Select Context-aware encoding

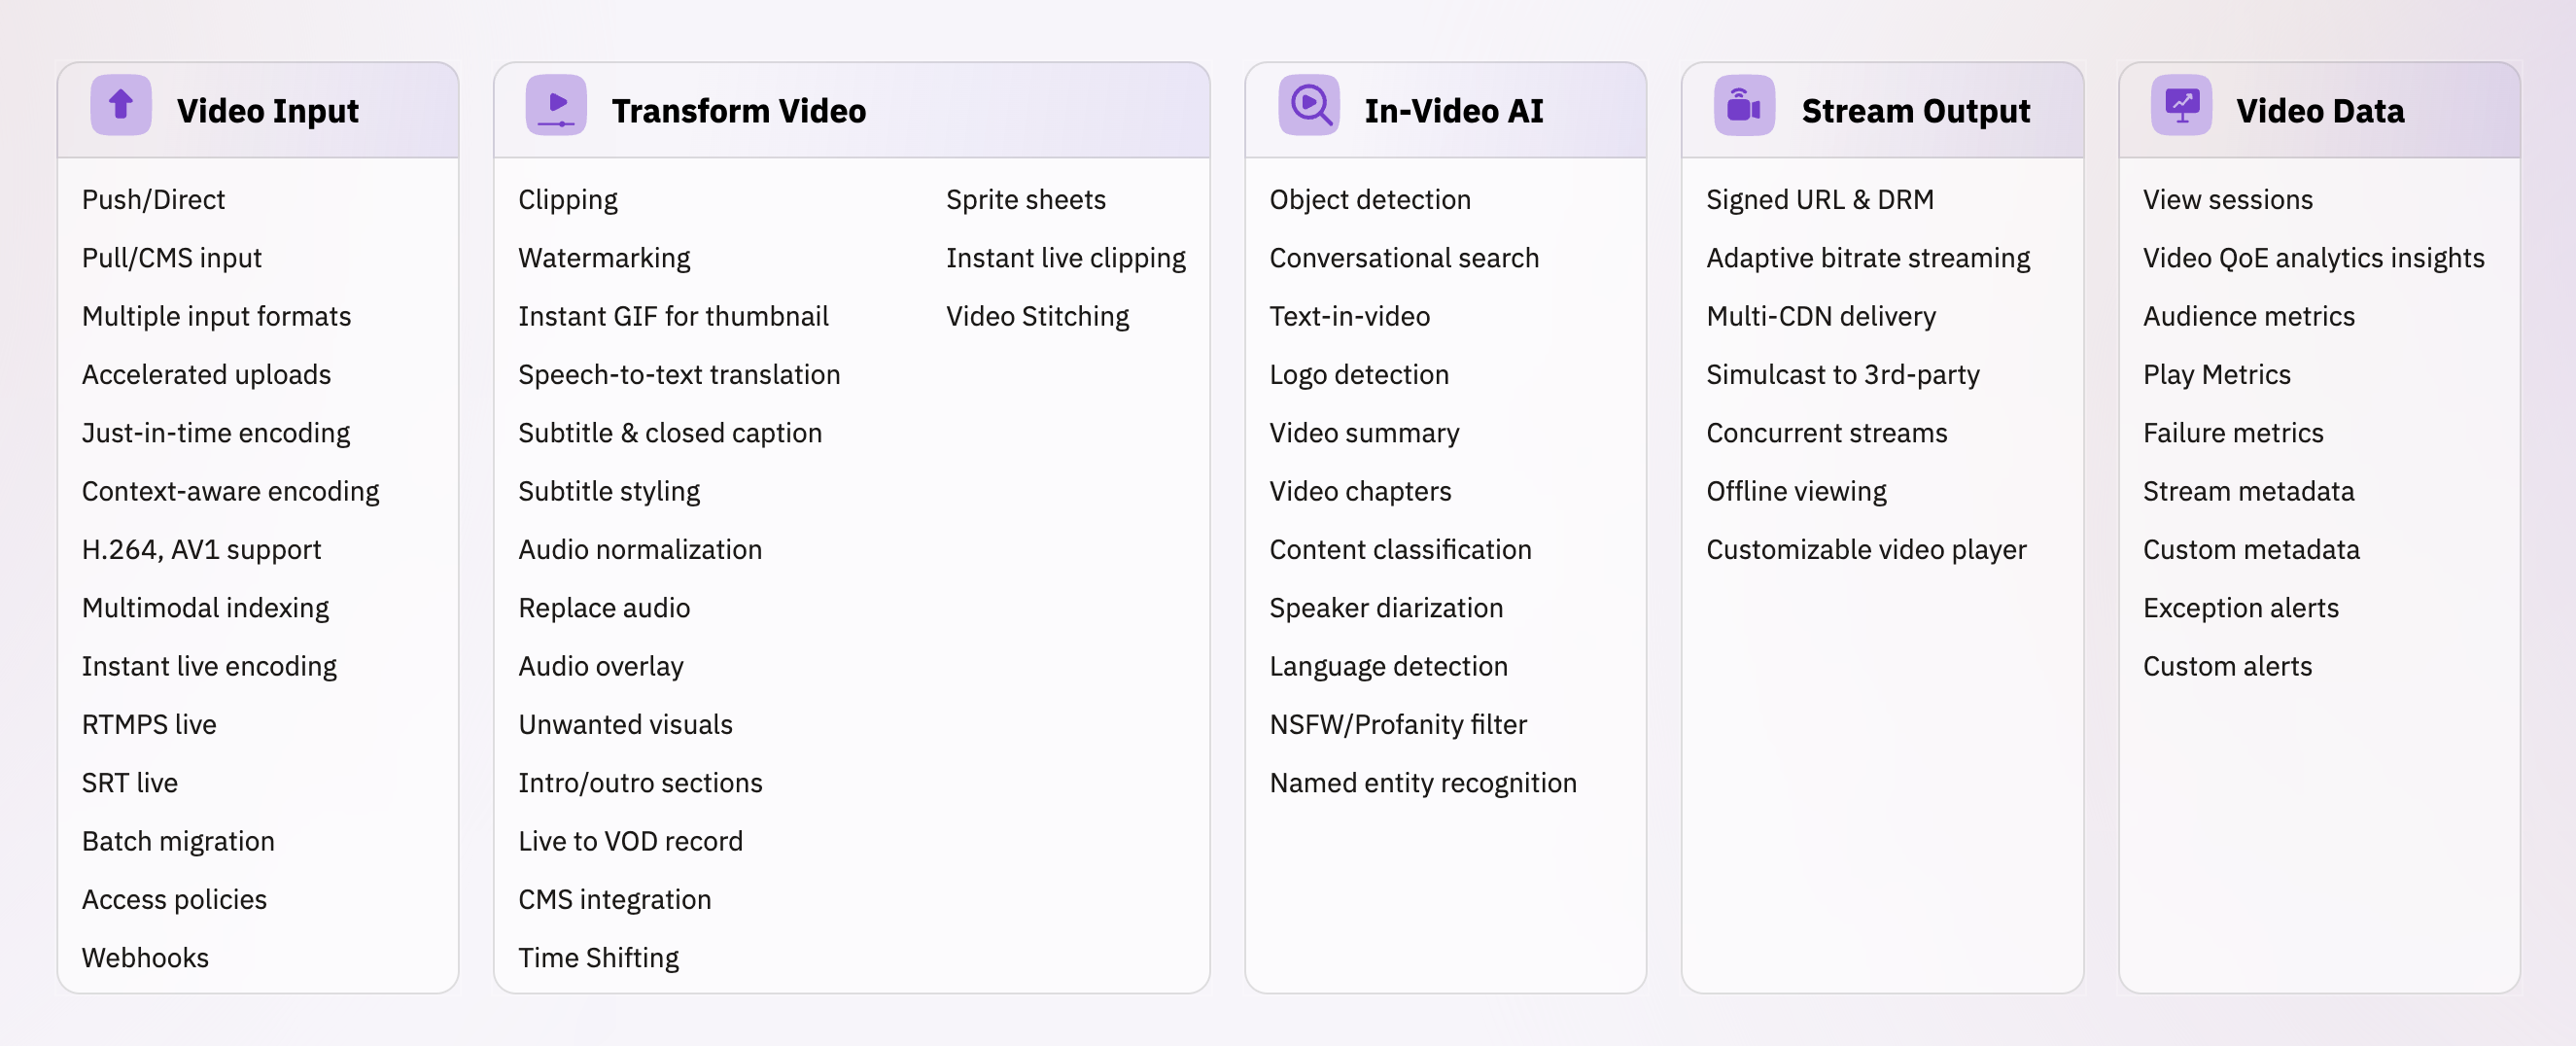230,491
